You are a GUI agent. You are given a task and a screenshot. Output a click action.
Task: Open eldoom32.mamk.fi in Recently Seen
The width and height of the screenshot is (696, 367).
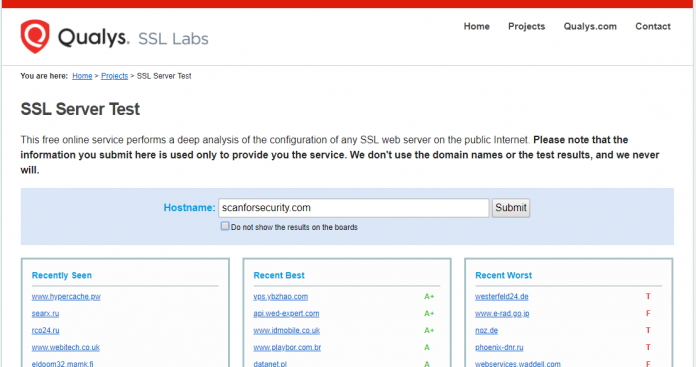(x=63, y=363)
